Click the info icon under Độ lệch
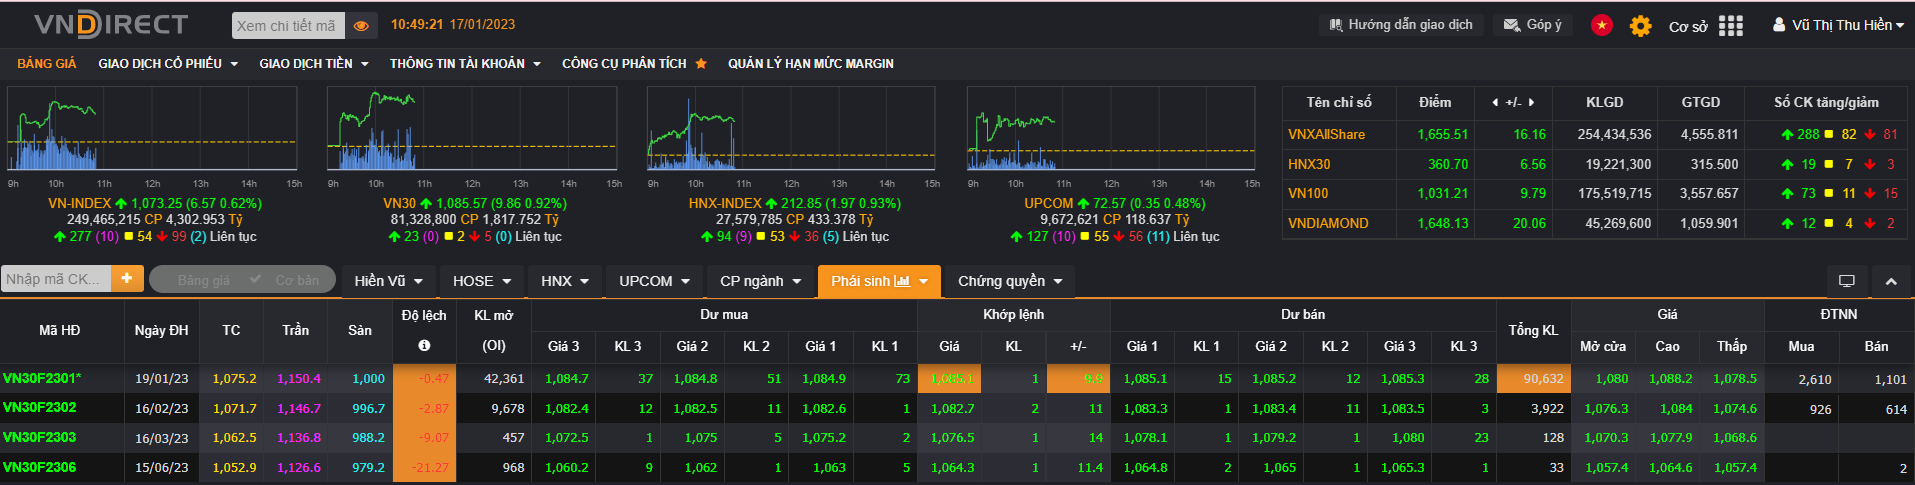Image resolution: width=1915 pixels, height=485 pixels. [424, 346]
